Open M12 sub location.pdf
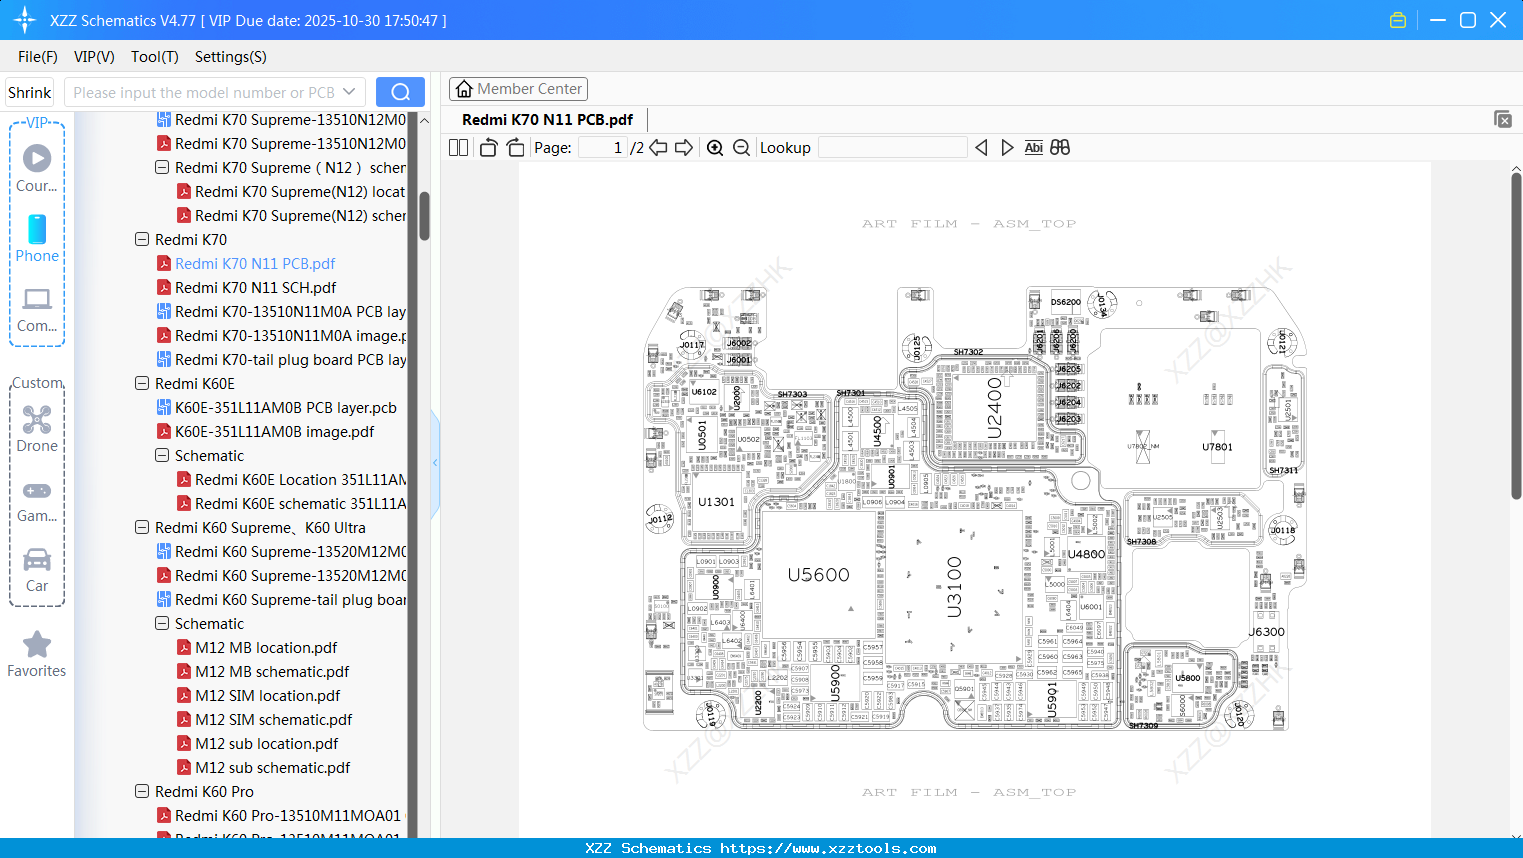The height and width of the screenshot is (858, 1523). tap(258, 744)
